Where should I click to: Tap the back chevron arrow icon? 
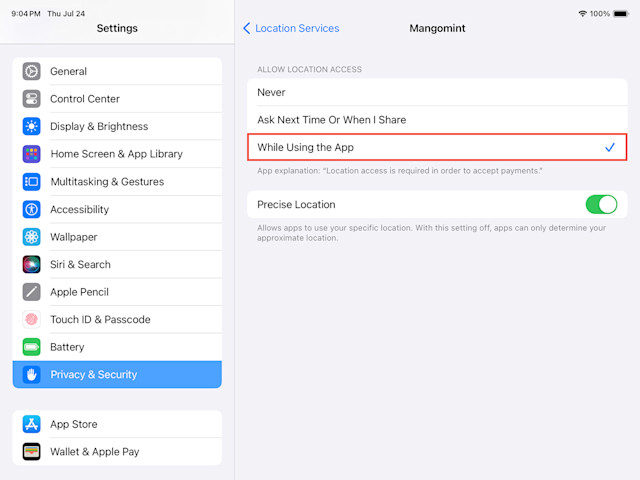[247, 28]
